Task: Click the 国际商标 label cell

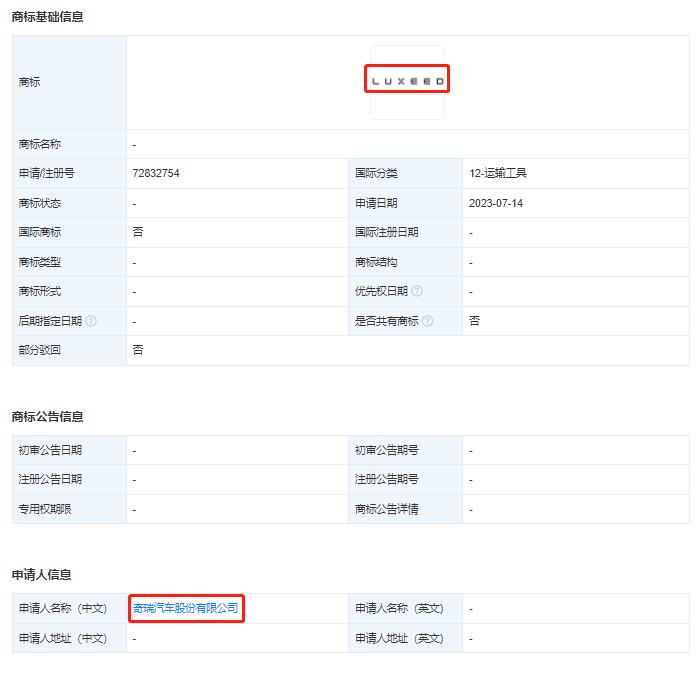Action: pos(69,232)
